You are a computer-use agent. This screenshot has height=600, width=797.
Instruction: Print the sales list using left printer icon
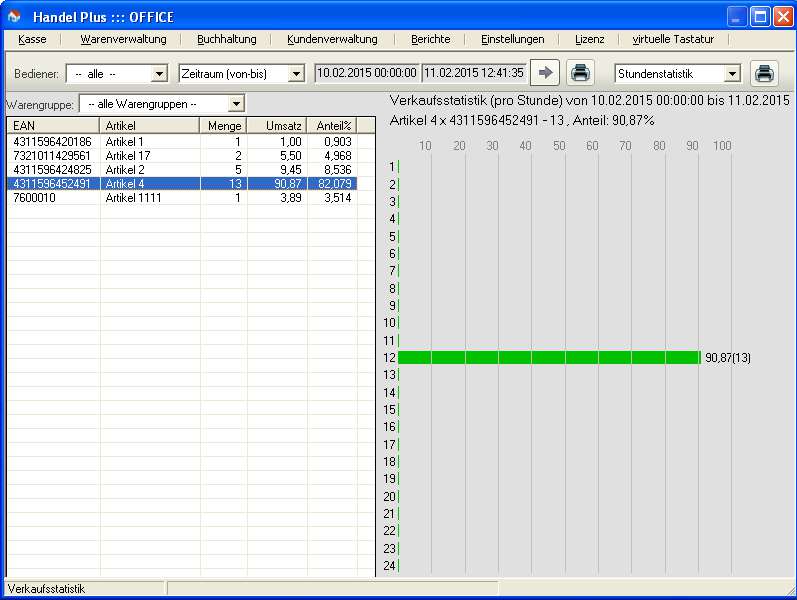(580, 73)
